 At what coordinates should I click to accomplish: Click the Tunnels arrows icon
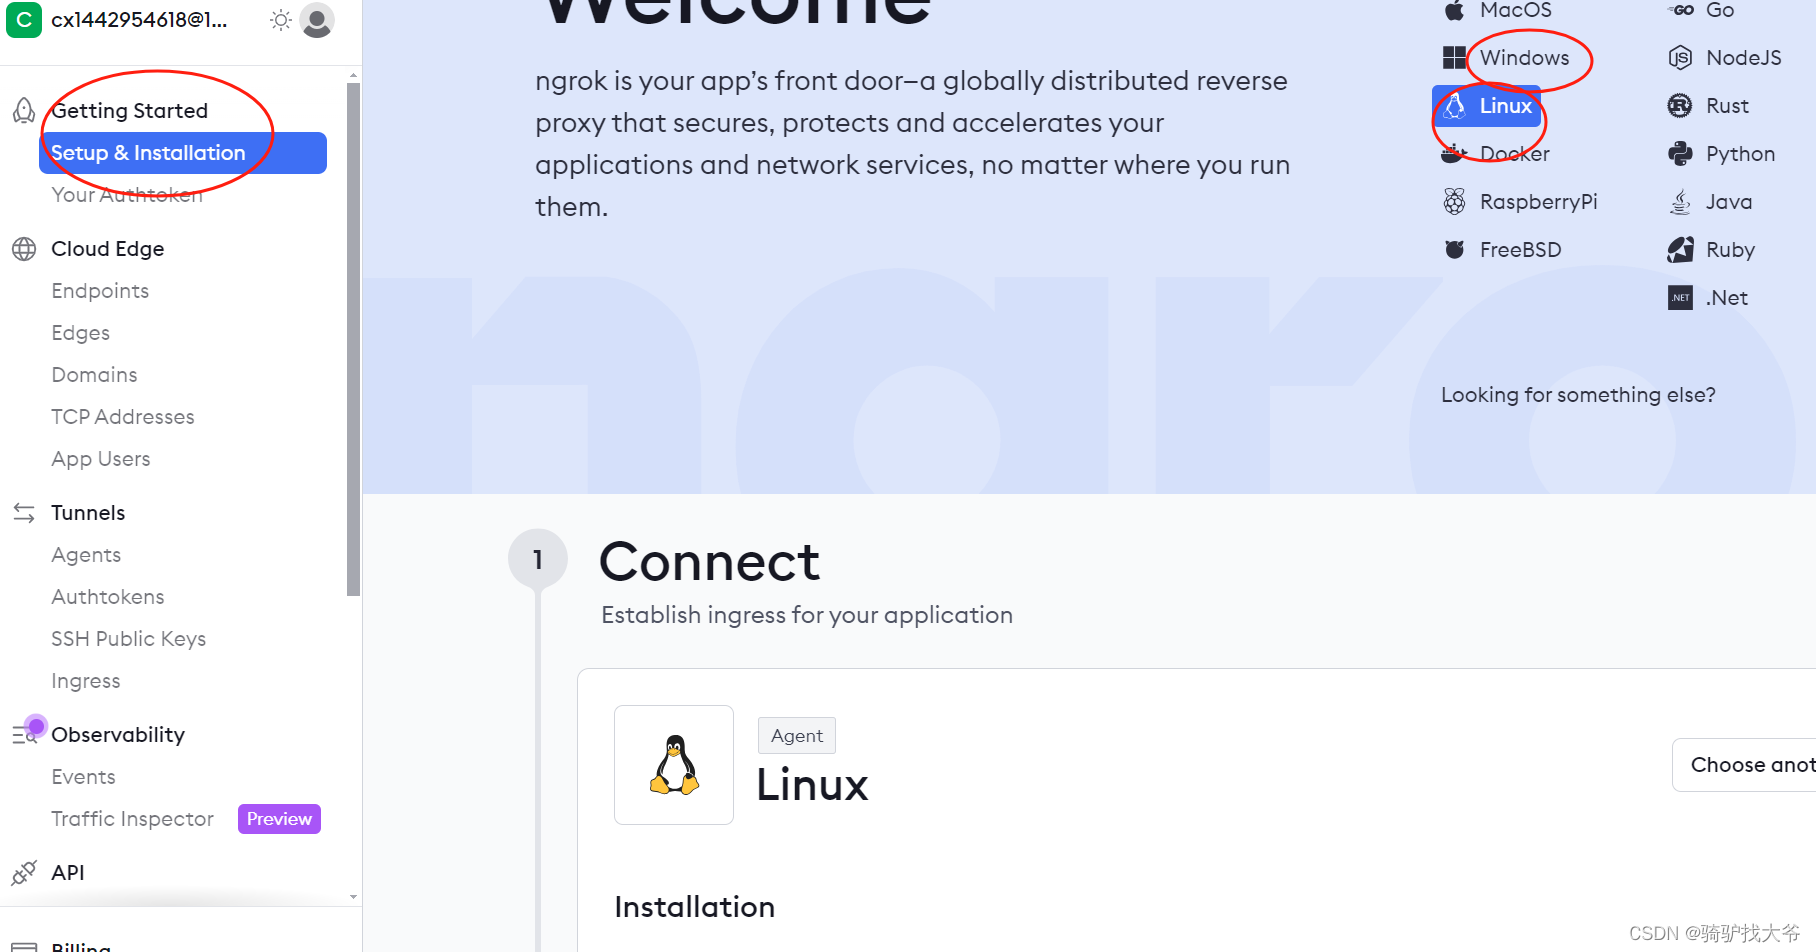click(x=24, y=513)
